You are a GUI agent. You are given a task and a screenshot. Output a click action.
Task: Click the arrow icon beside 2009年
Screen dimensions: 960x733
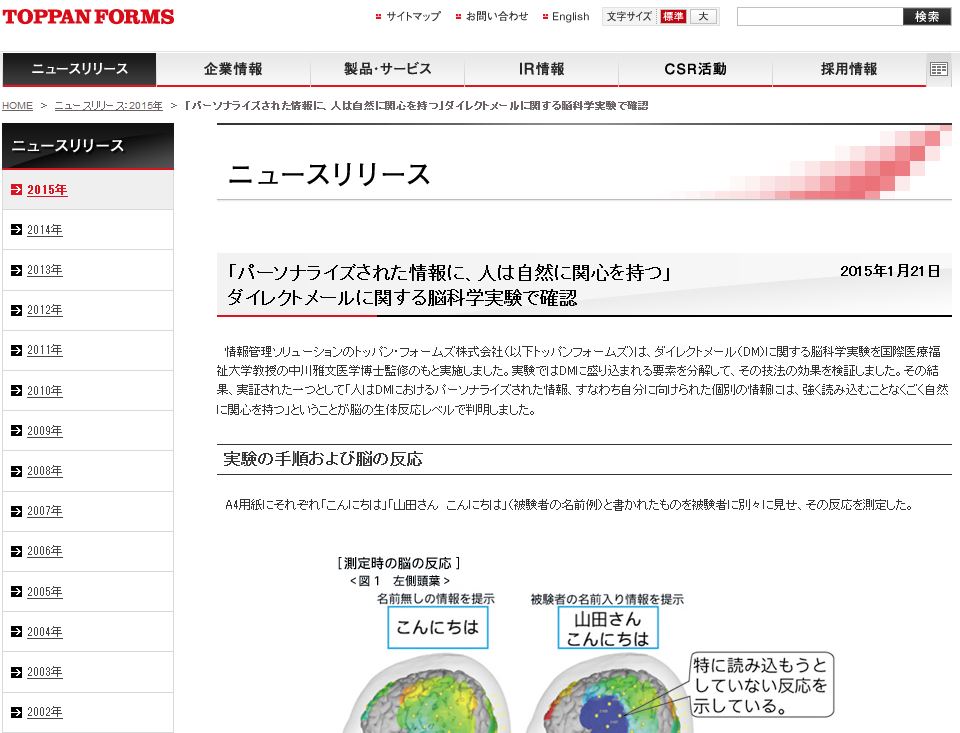pyautogui.click(x=17, y=430)
